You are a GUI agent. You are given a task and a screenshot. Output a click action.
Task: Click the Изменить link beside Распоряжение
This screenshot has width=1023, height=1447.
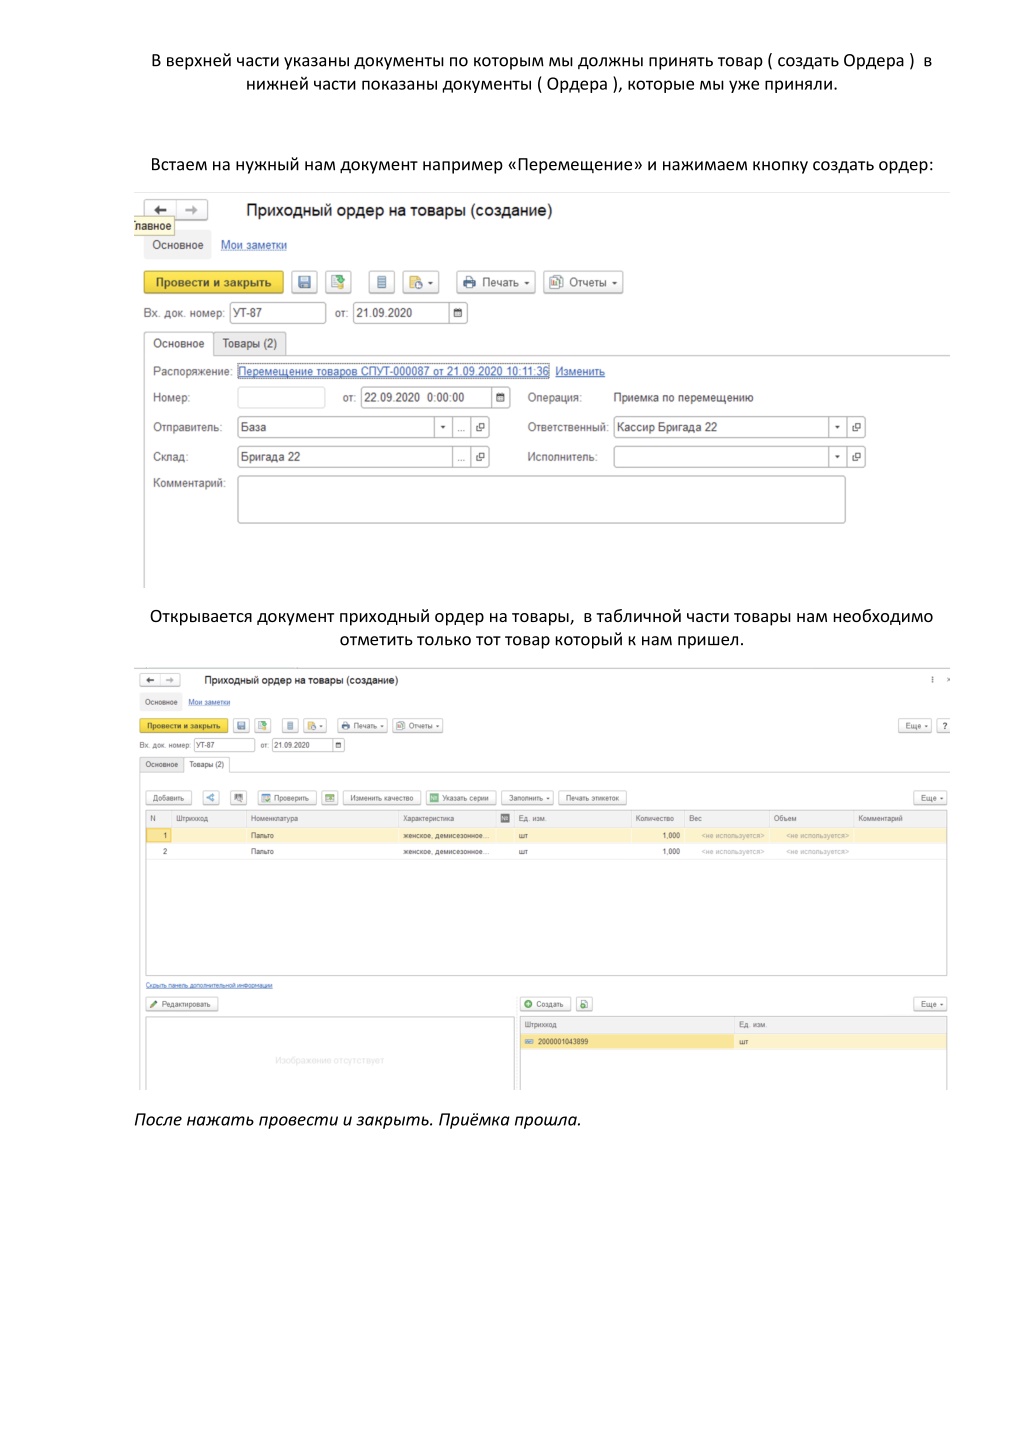[x=580, y=372]
